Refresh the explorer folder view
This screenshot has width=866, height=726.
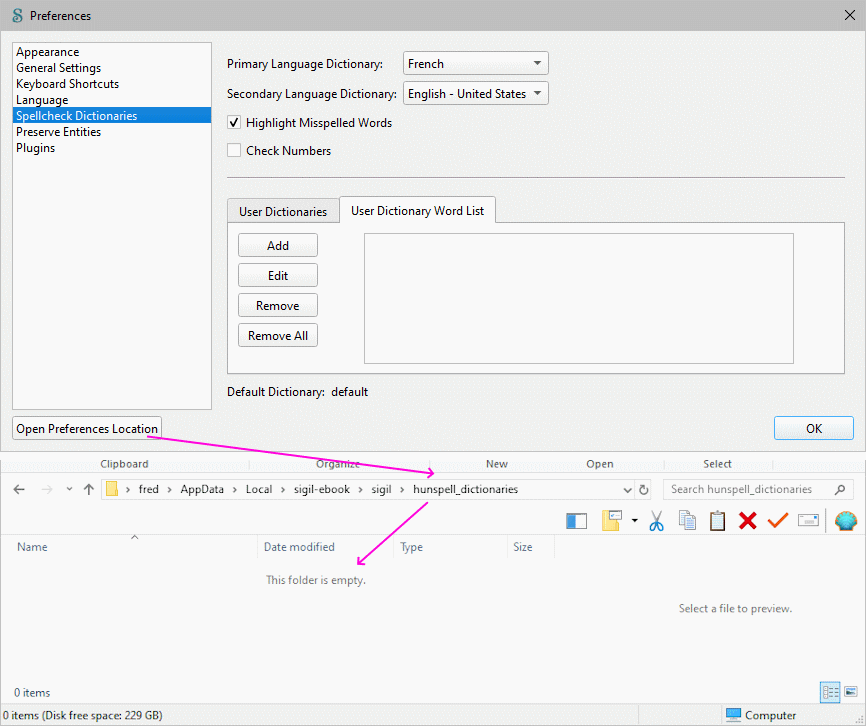click(643, 490)
